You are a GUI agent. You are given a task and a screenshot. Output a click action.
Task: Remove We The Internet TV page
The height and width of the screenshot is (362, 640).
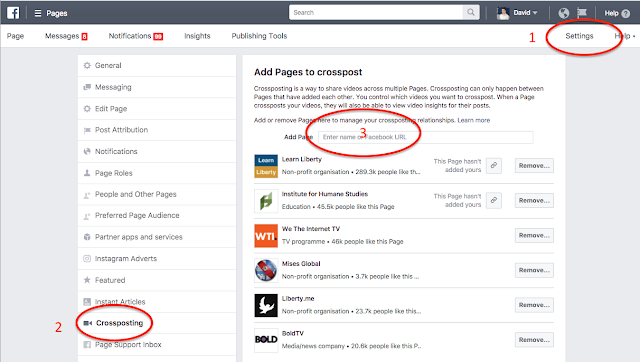point(534,235)
